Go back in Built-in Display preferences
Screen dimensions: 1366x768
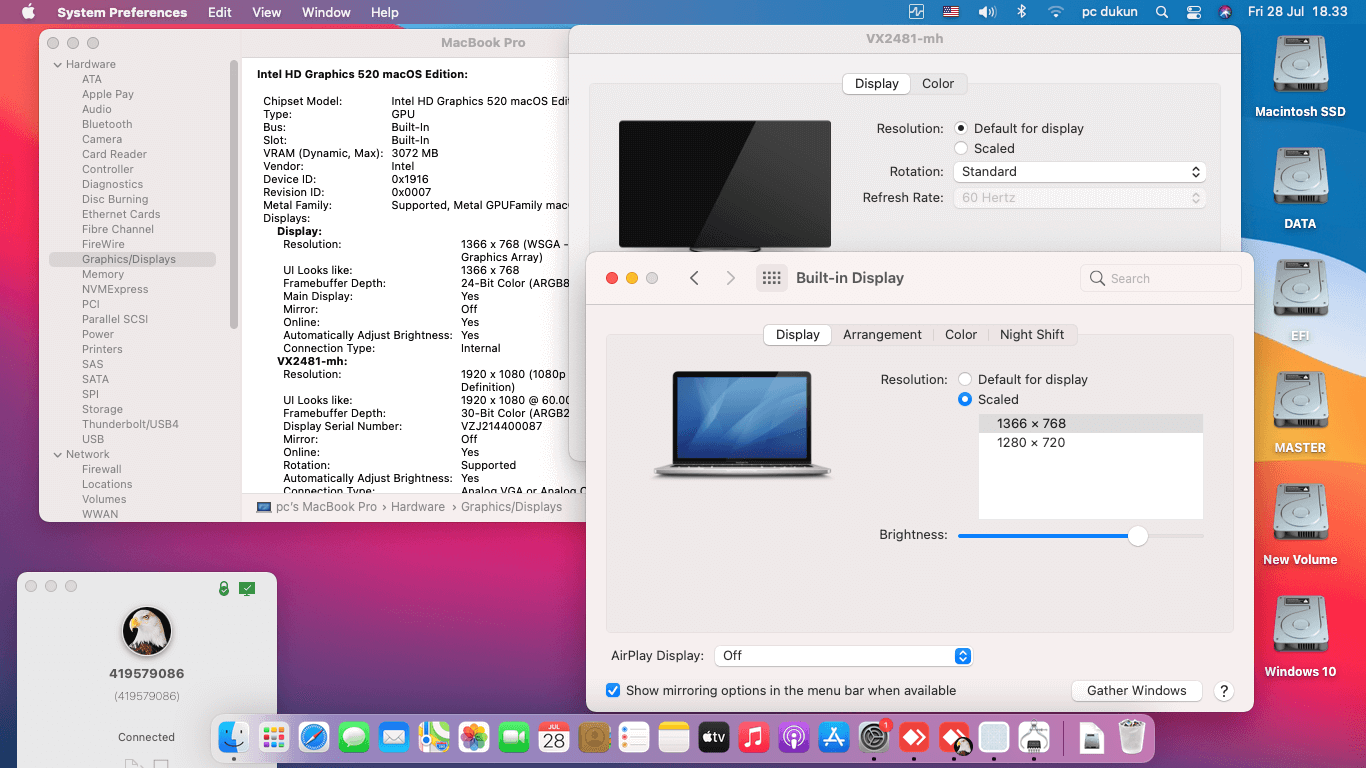coord(694,278)
